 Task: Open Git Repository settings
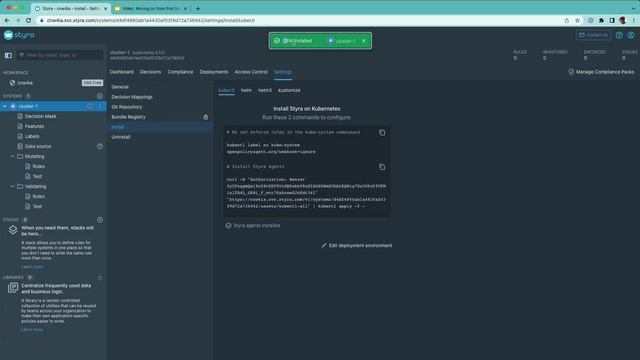click(x=127, y=107)
